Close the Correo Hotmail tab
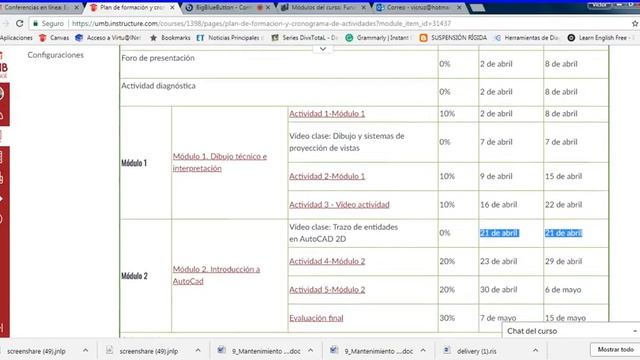640x360 pixels. (x=459, y=7)
